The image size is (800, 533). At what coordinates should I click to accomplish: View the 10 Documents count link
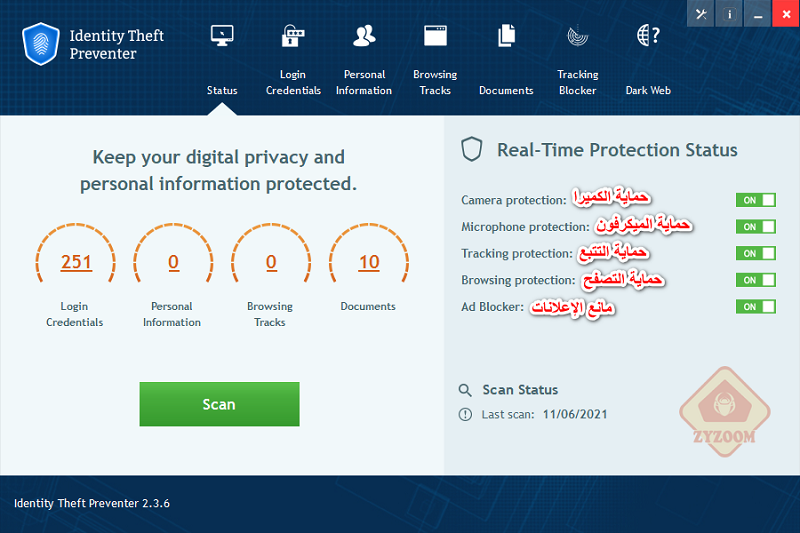tap(369, 262)
